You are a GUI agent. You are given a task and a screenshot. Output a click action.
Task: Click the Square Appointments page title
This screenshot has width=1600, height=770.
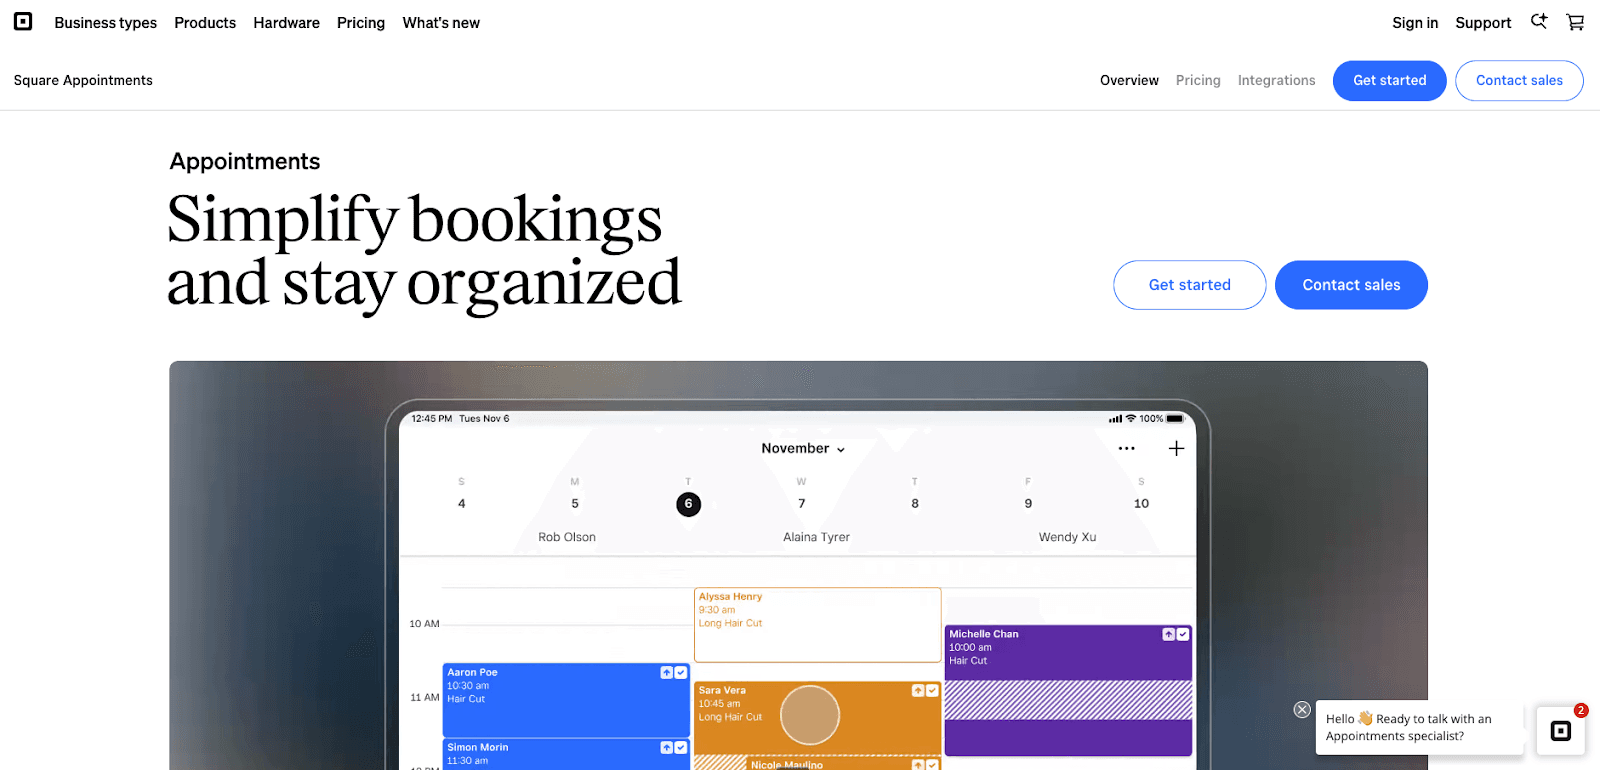(x=83, y=80)
